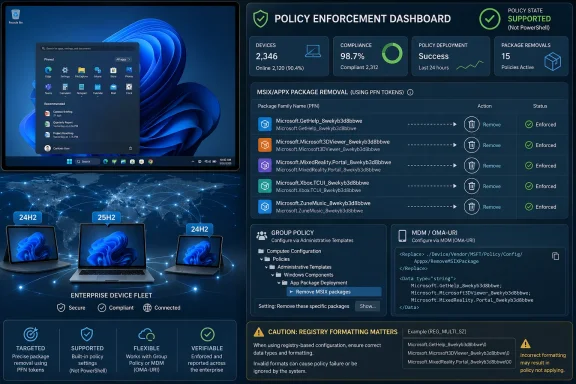The height and width of the screenshot is (384, 576).
Task: Open the Policy Deployment Success card
Action: click(x=450, y=56)
